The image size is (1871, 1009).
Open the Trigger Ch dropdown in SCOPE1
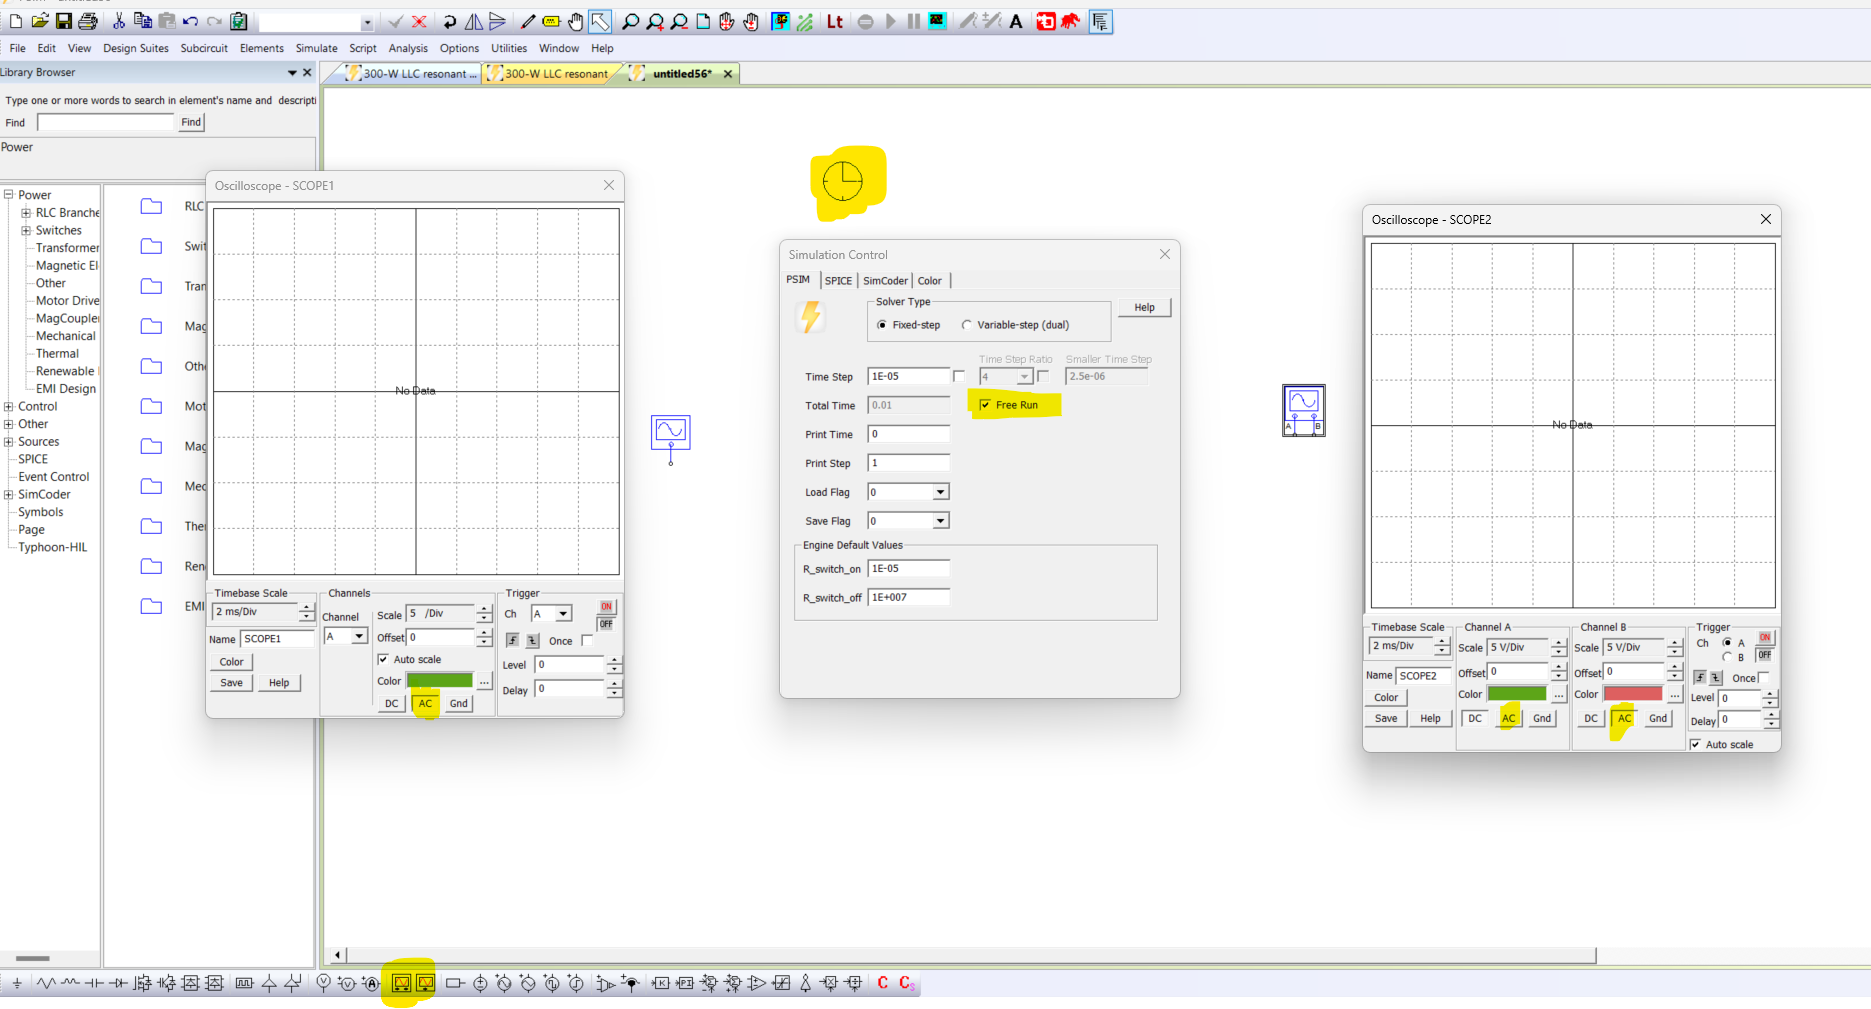tap(563, 614)
